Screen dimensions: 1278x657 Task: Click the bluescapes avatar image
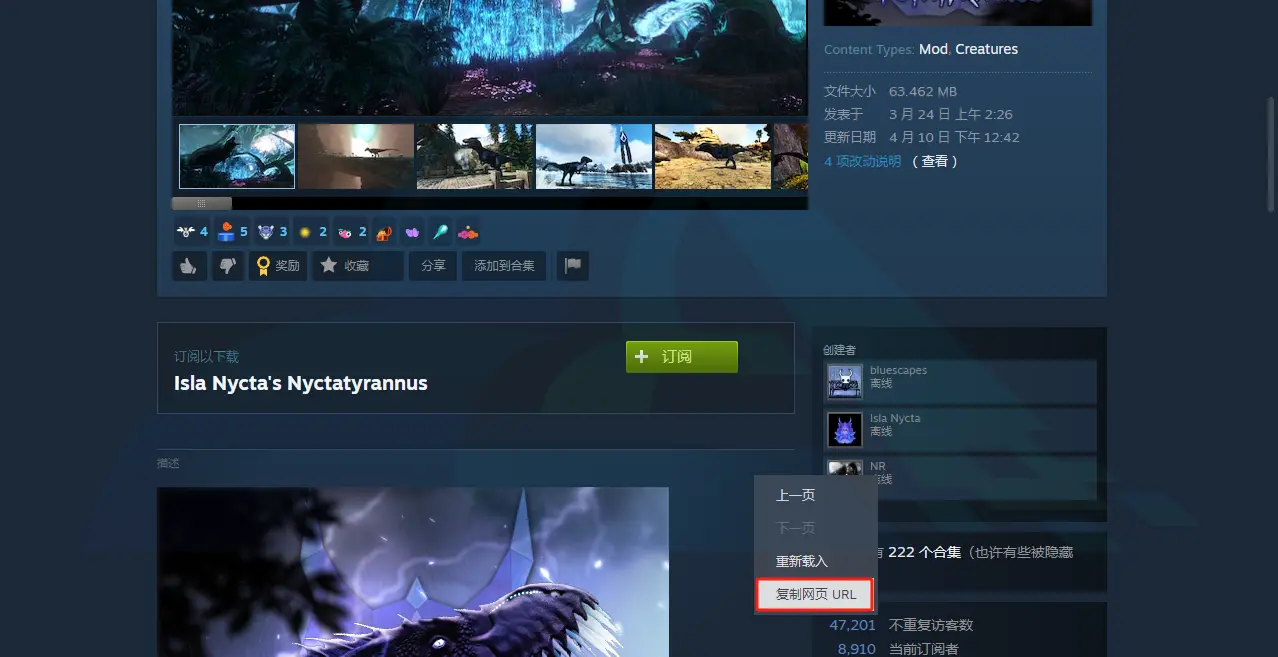point(845,381)
